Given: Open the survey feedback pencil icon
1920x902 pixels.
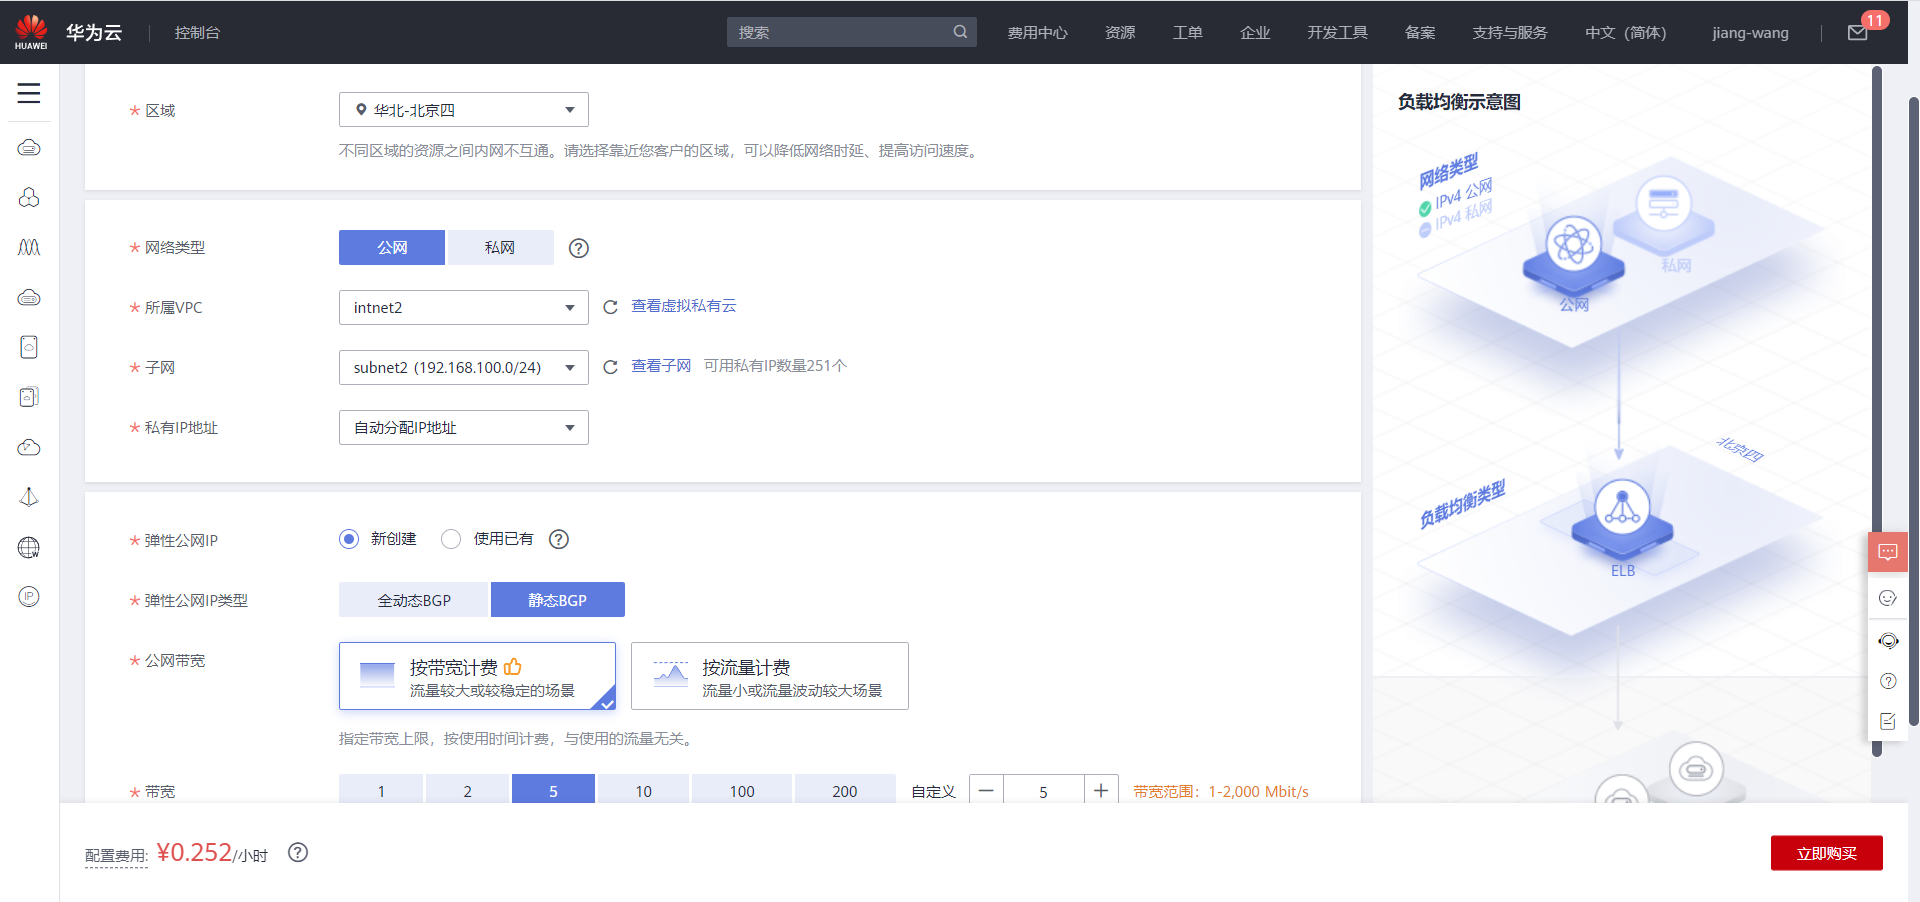Looking at the screenshot, I should point(1888,721).
